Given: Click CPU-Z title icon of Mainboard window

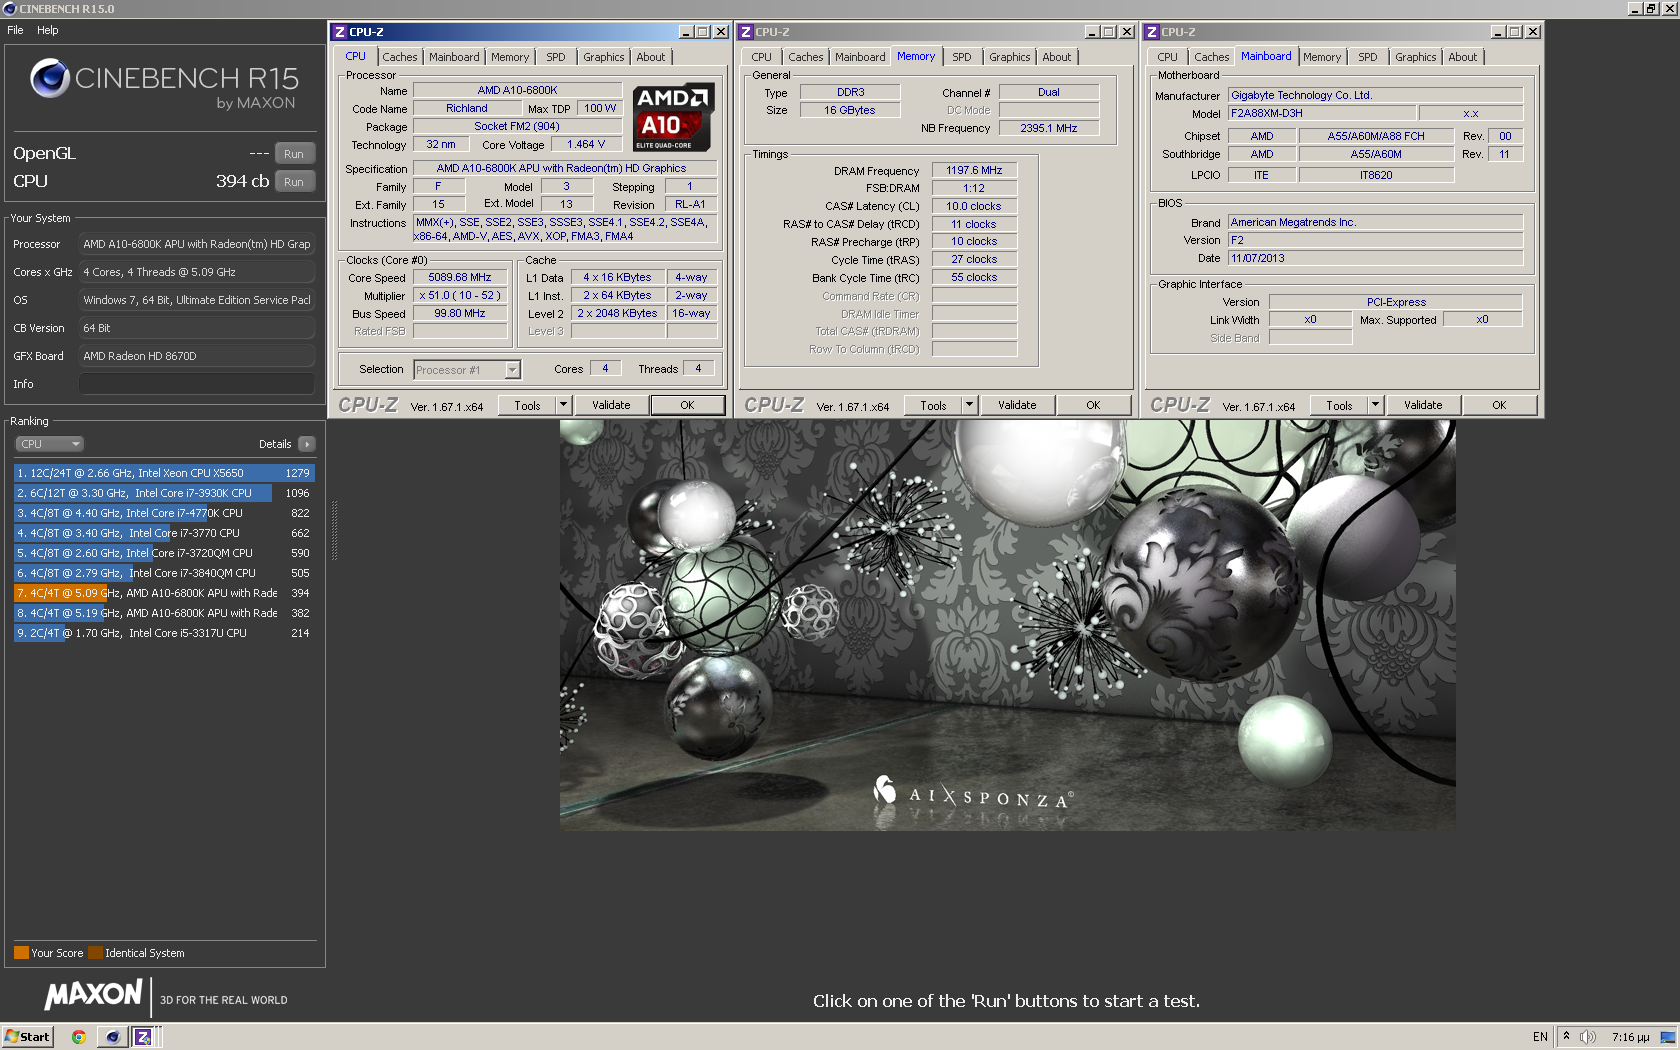Looking at the screenshot, I should pyautogui.click(x=1152, y=32).
